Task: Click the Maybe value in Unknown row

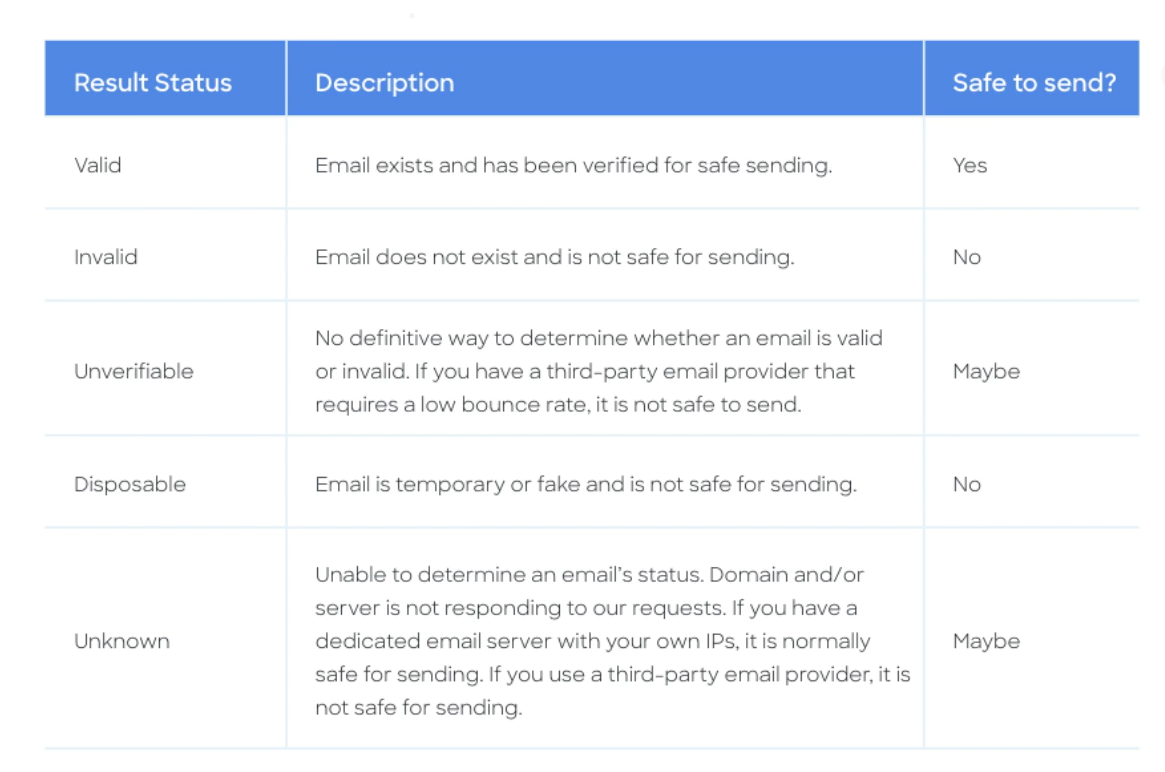Action: [986, 641]
